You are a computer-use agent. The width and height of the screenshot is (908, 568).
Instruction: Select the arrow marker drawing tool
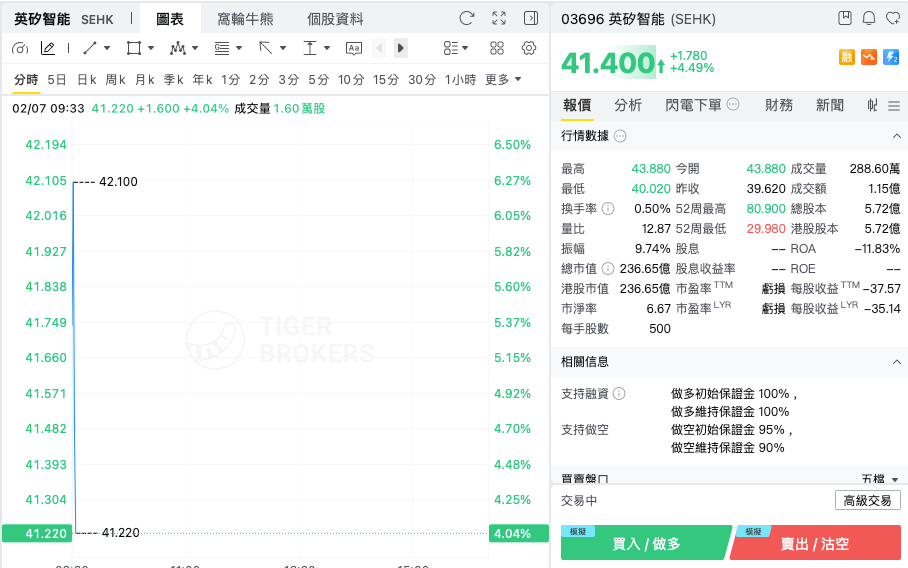tap(266, 48)
